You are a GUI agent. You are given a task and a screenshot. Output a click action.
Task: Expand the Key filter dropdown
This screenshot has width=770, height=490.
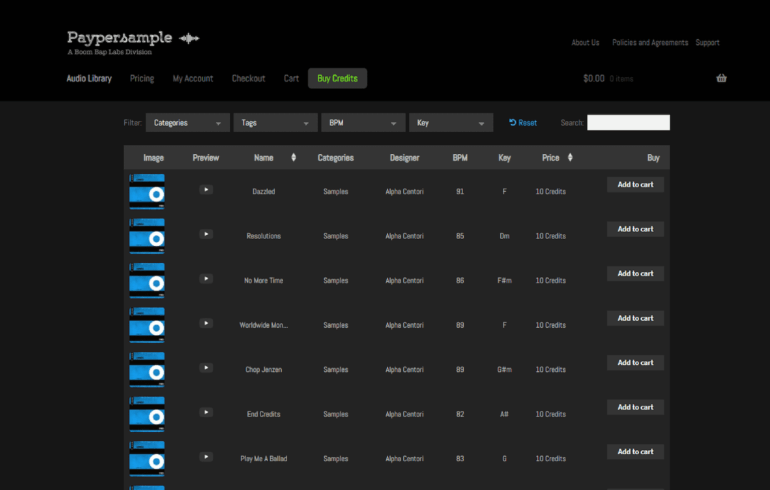pyautogui.click(x=450, y=123)
